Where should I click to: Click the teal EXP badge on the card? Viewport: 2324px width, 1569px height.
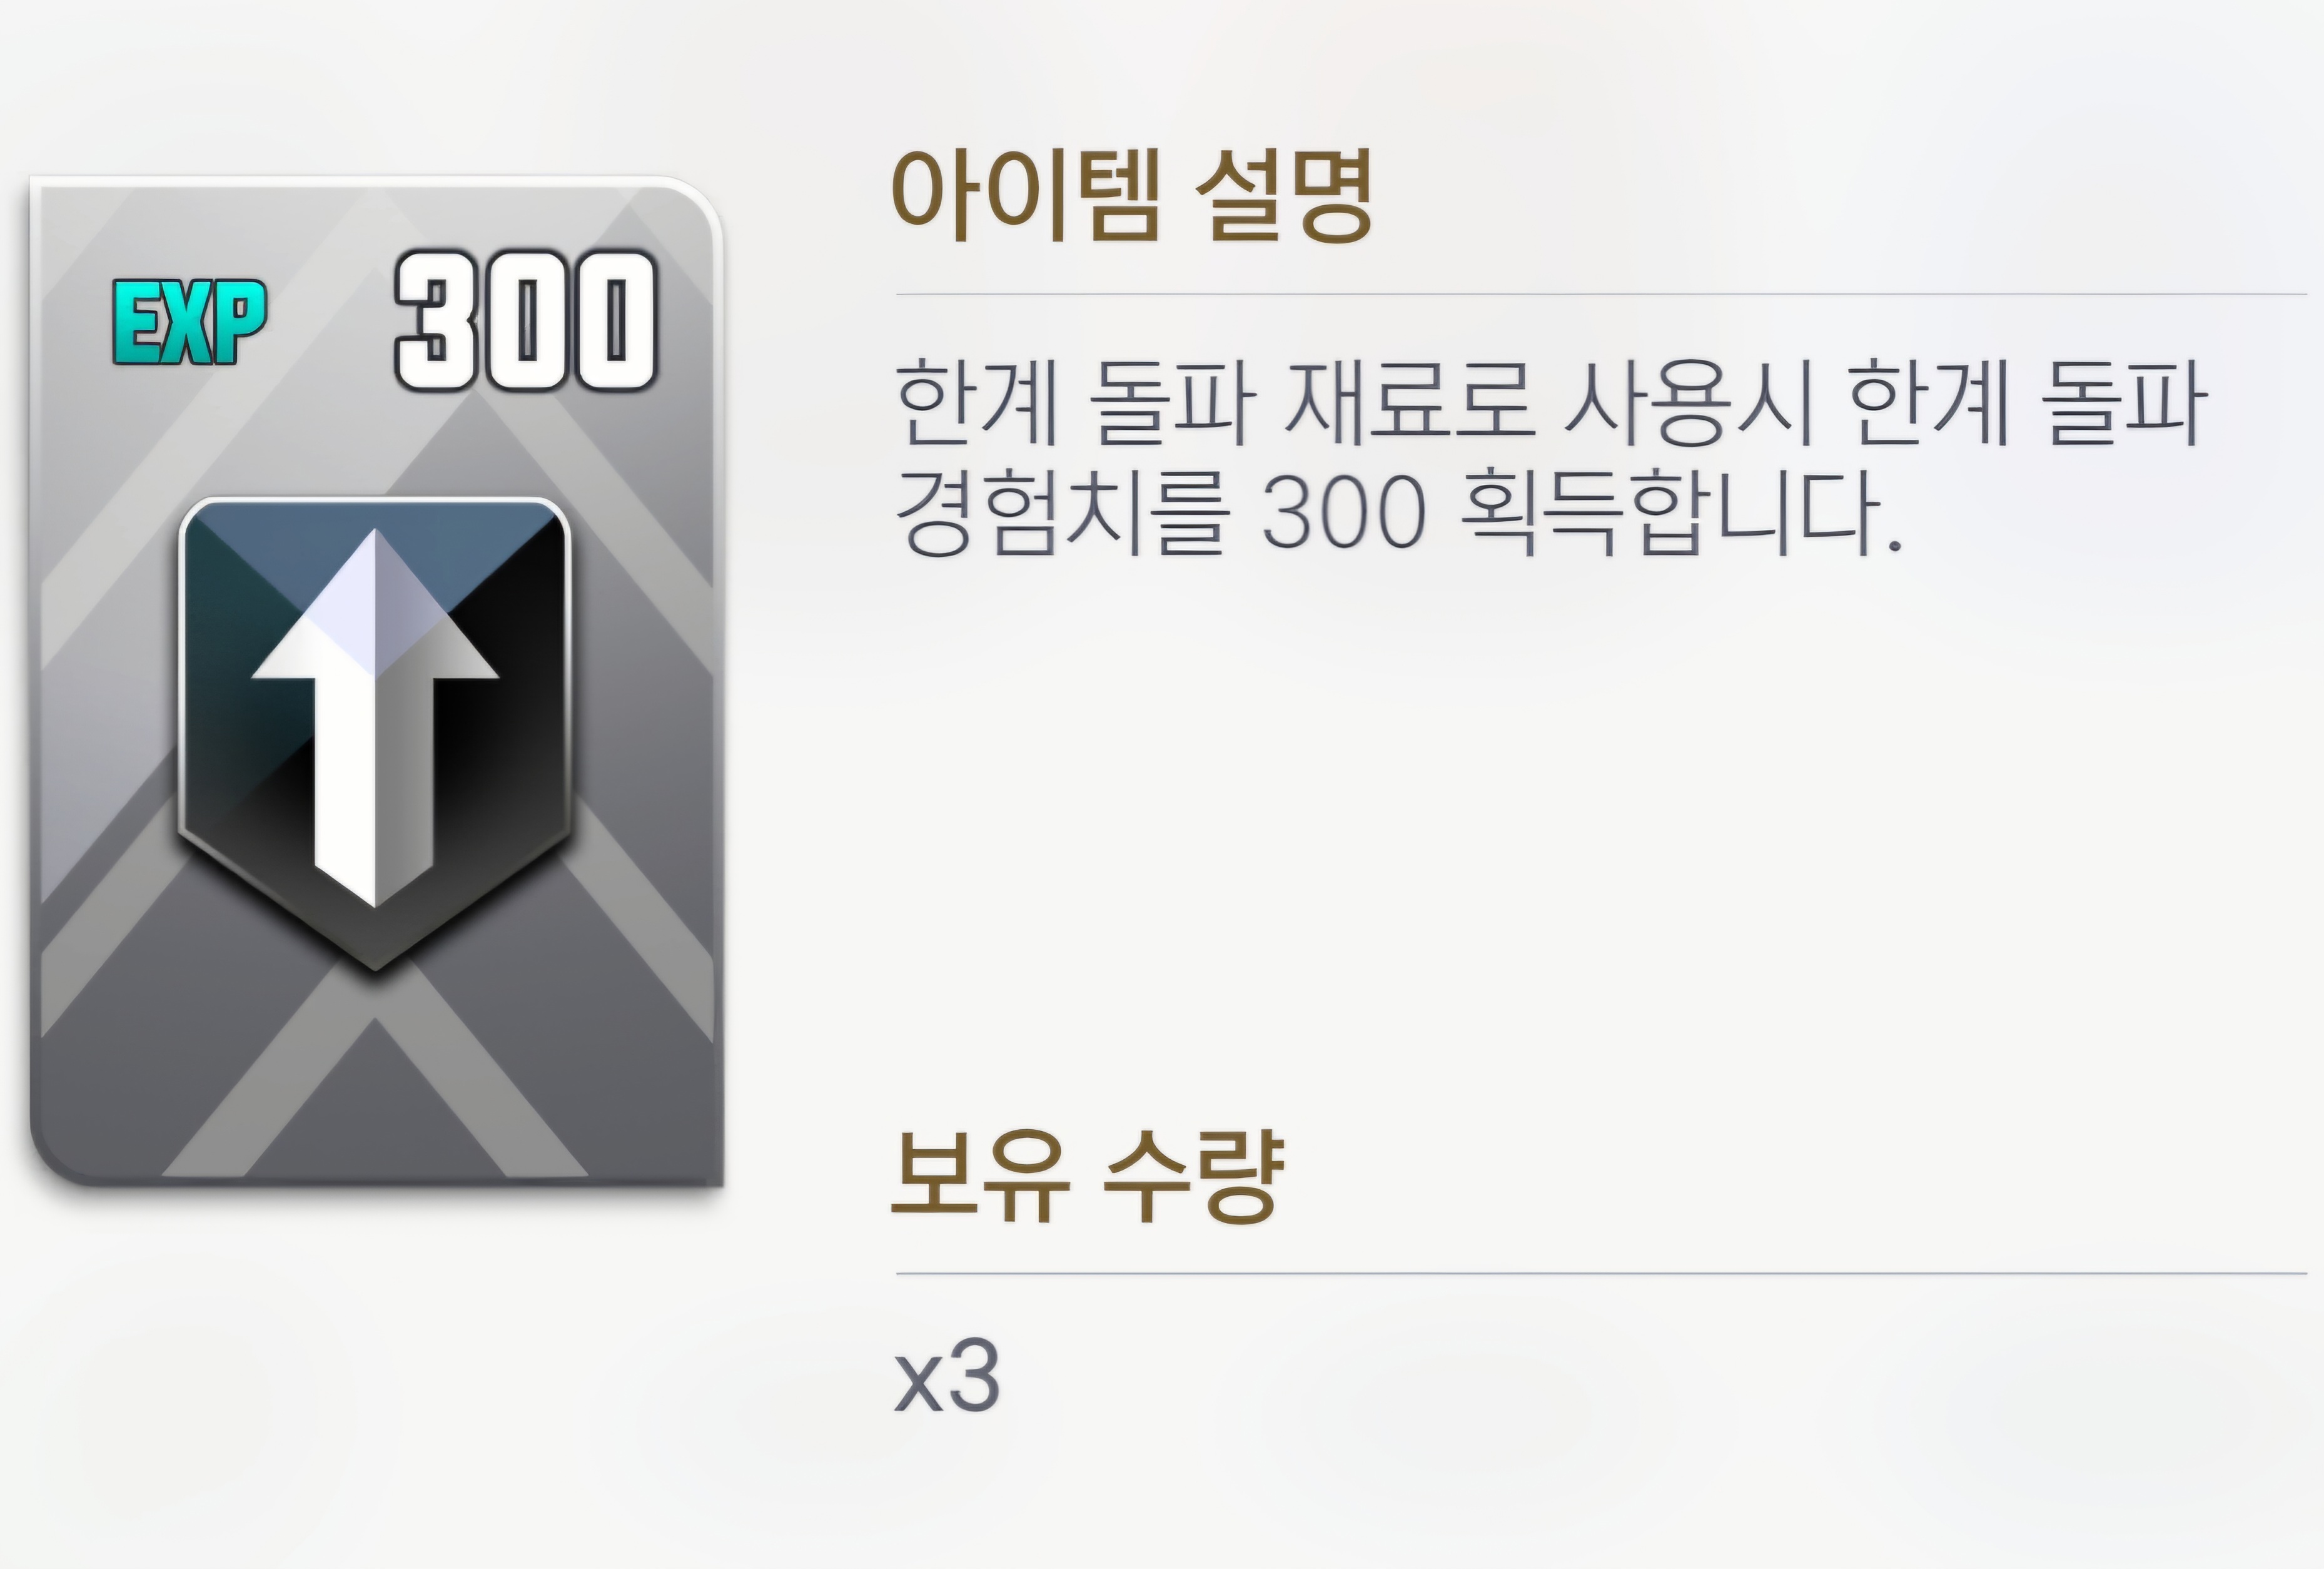[x=189, y=322]
